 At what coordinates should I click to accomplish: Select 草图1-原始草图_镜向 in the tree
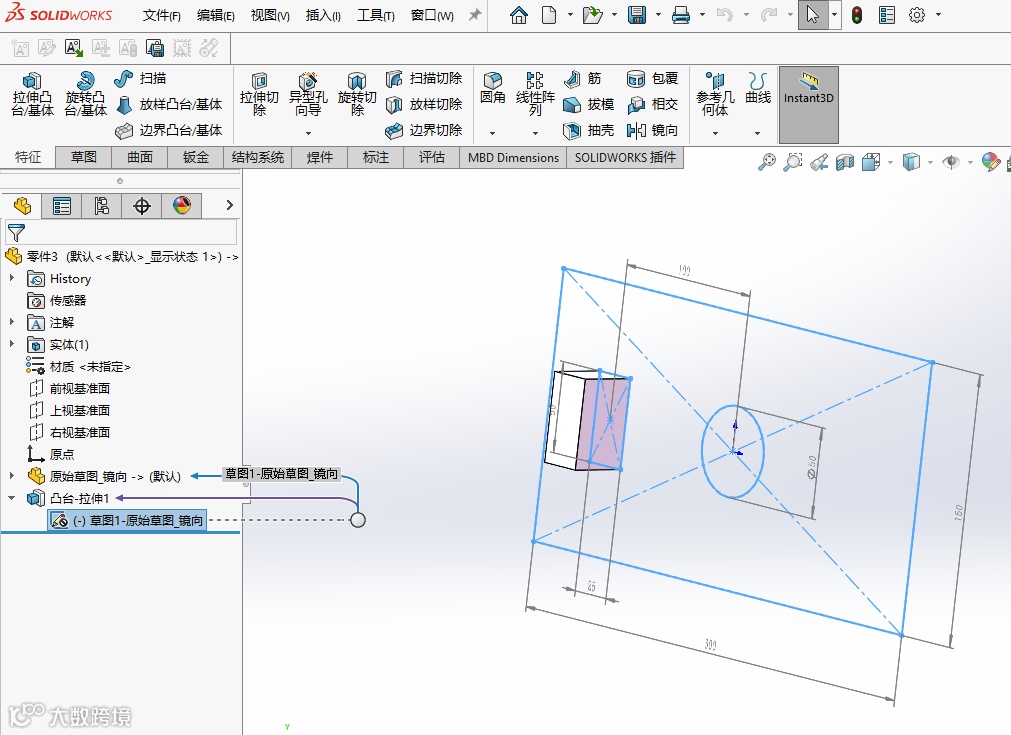128,520
